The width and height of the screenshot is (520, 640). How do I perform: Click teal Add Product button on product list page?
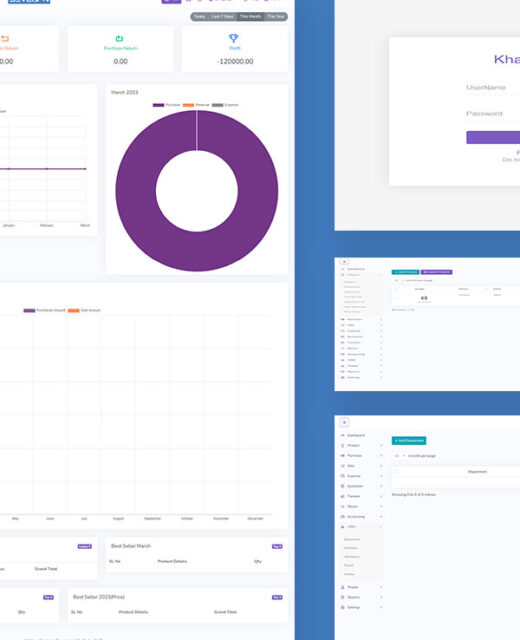405,272
